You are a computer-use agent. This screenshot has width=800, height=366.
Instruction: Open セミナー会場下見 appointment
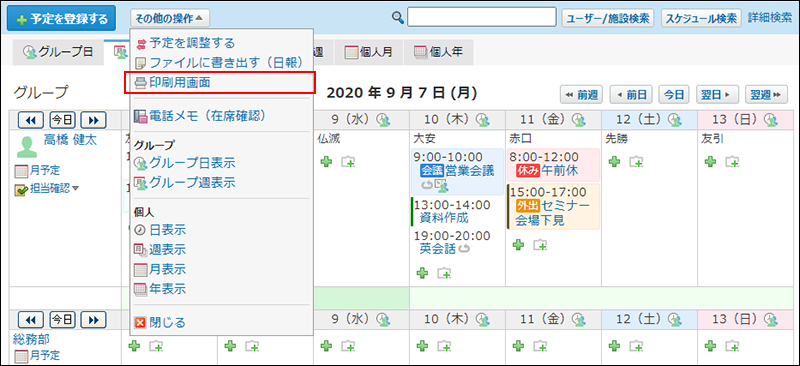[x=553, y=213]
